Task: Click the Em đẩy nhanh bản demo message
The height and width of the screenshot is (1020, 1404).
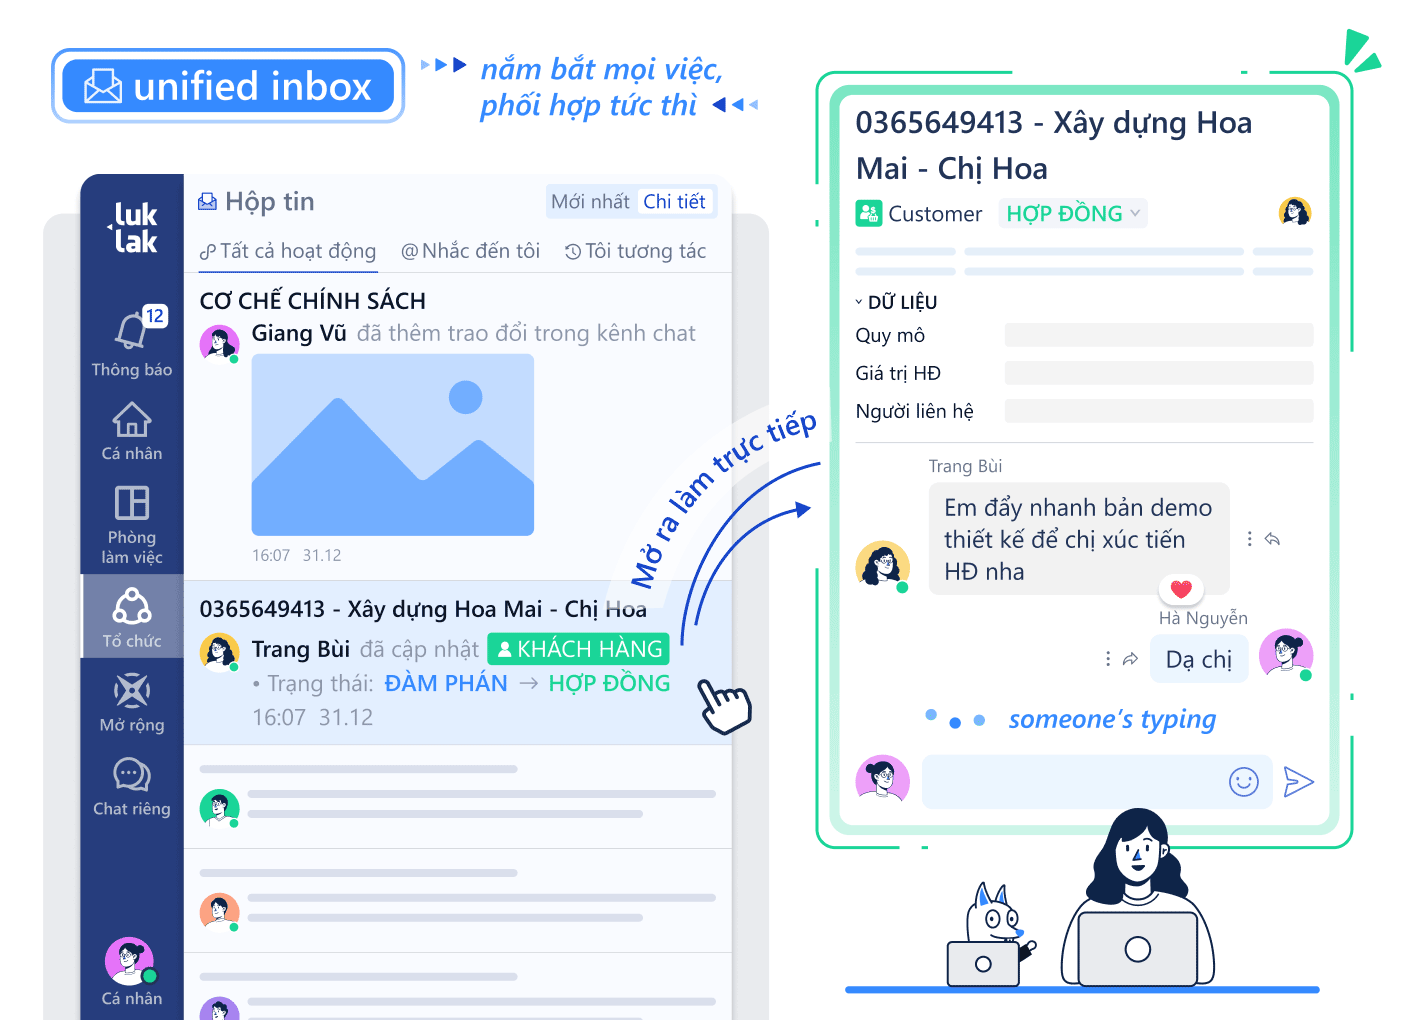Action: 1079,539
